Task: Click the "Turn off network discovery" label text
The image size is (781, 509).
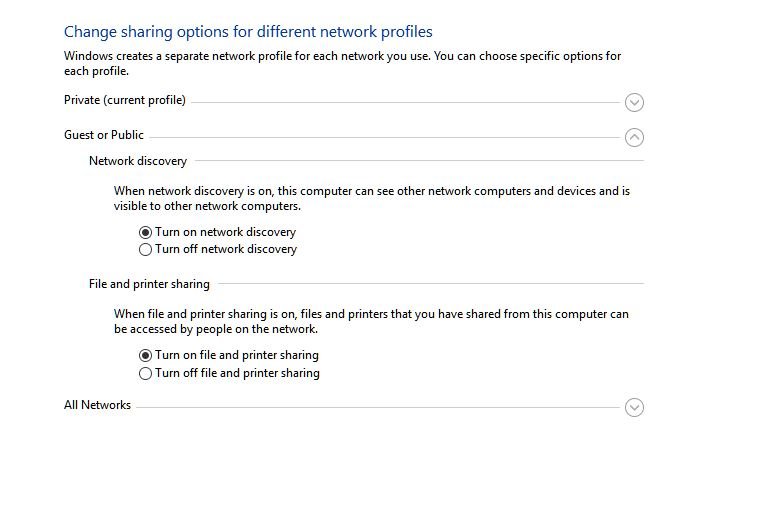Action: pyautogui.click(x=226, y=249)
